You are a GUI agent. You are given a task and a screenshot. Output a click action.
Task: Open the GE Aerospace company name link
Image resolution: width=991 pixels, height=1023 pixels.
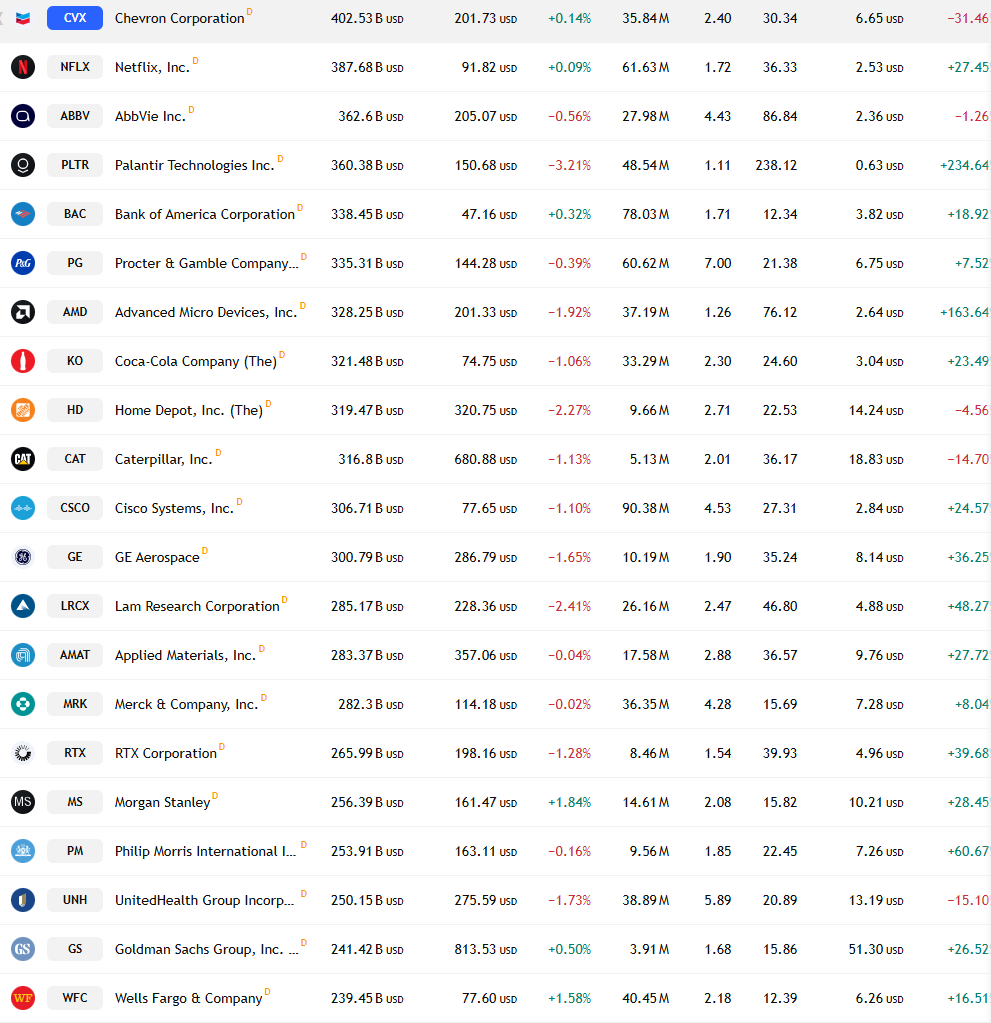(157, 557)
